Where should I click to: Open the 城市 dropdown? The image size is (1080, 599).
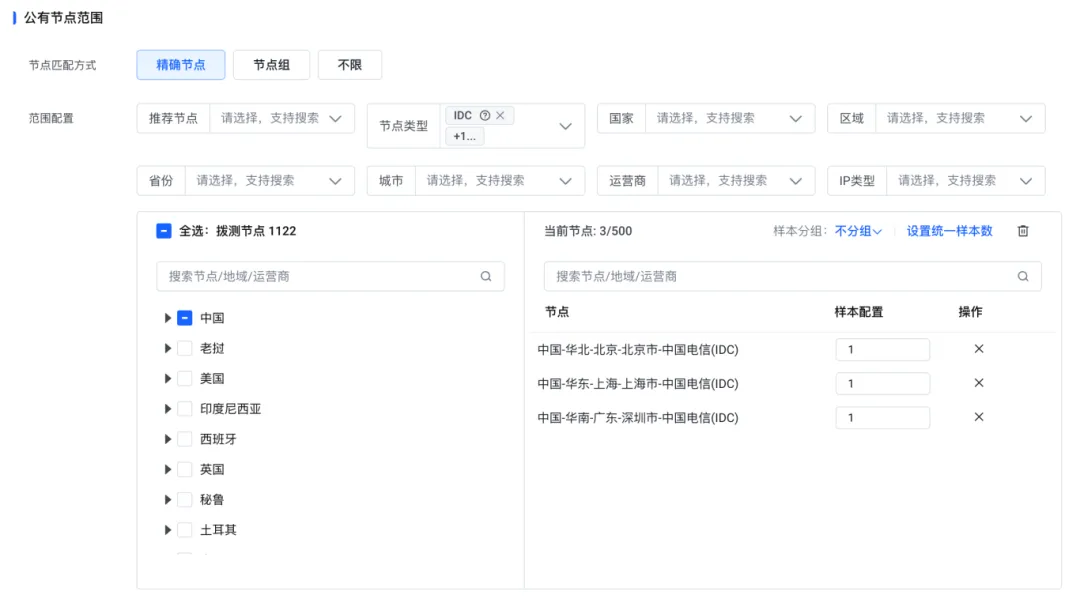500,181
